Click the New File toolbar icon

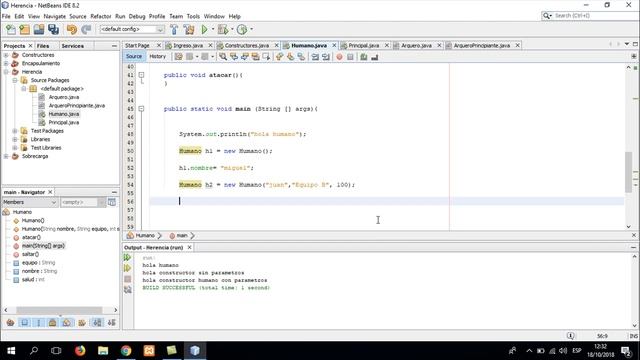(11, 29)
